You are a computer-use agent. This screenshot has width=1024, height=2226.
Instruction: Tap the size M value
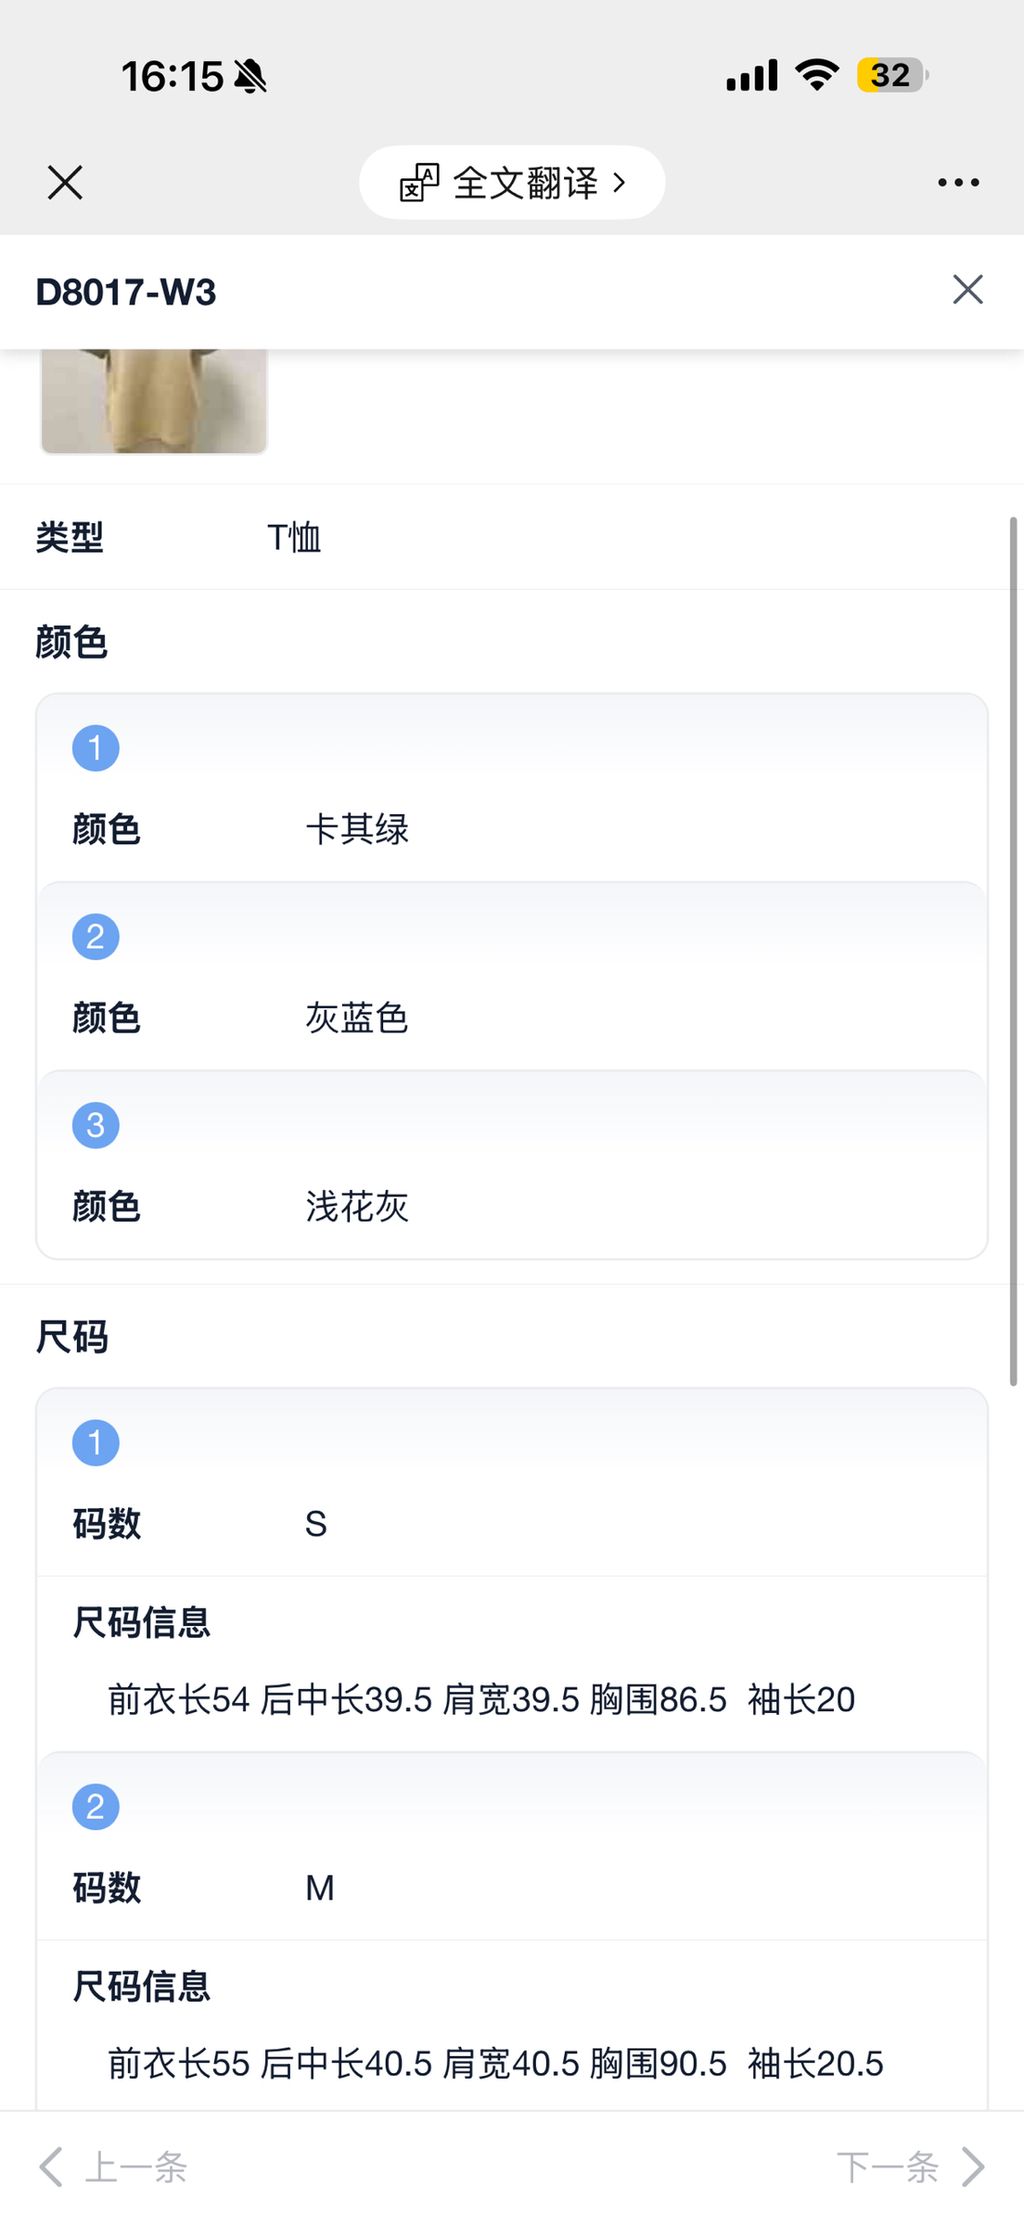320,1888
